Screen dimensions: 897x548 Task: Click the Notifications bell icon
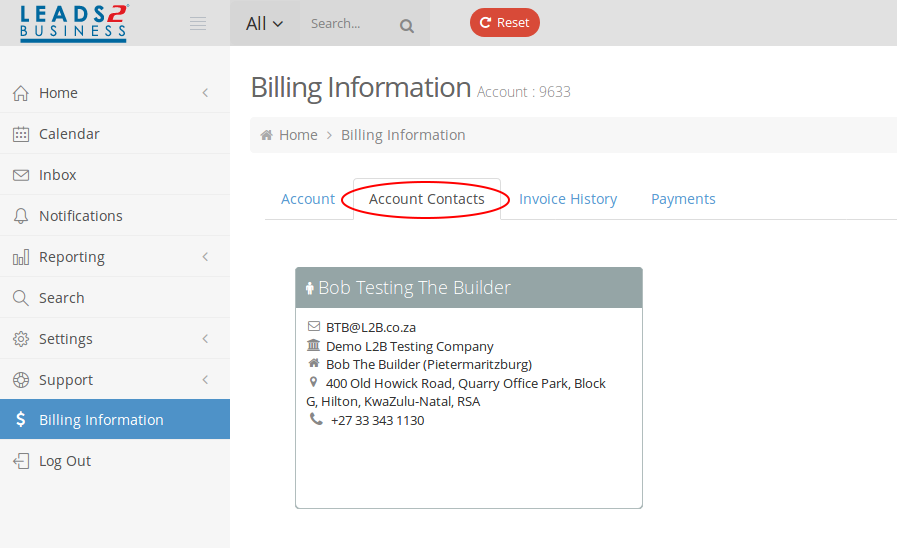(x=21, y=216)
